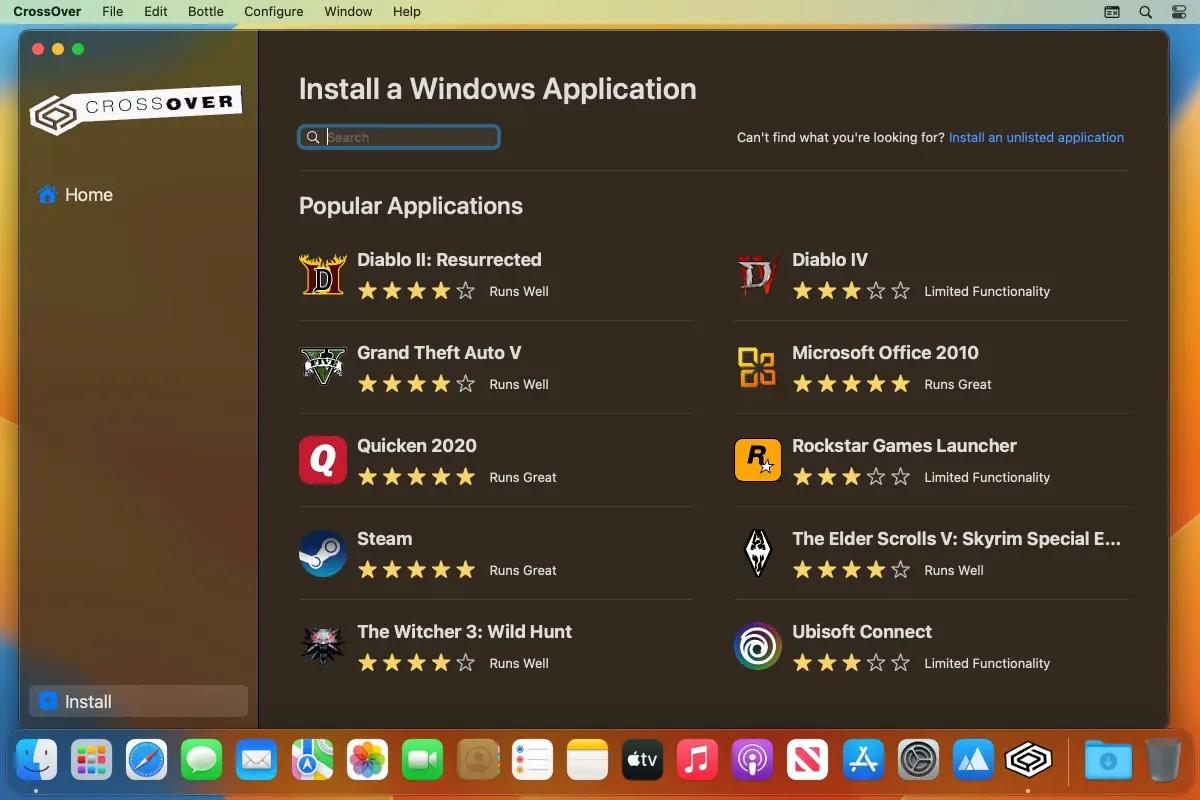
Task: Select the Ubisoft Connect title
Action: click(x=862, y=631)
